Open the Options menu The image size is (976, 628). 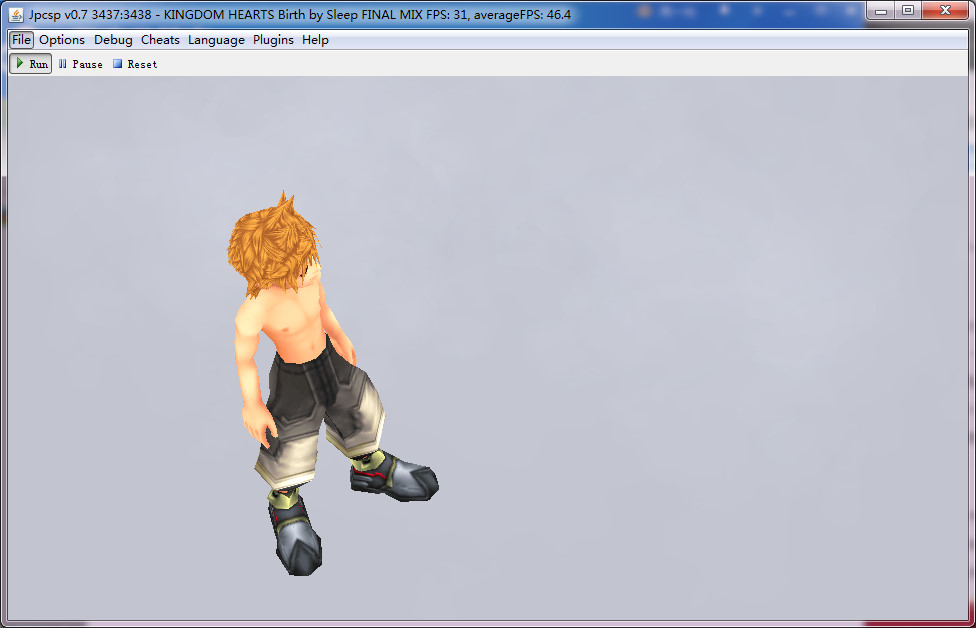click(x=62, y=40)
